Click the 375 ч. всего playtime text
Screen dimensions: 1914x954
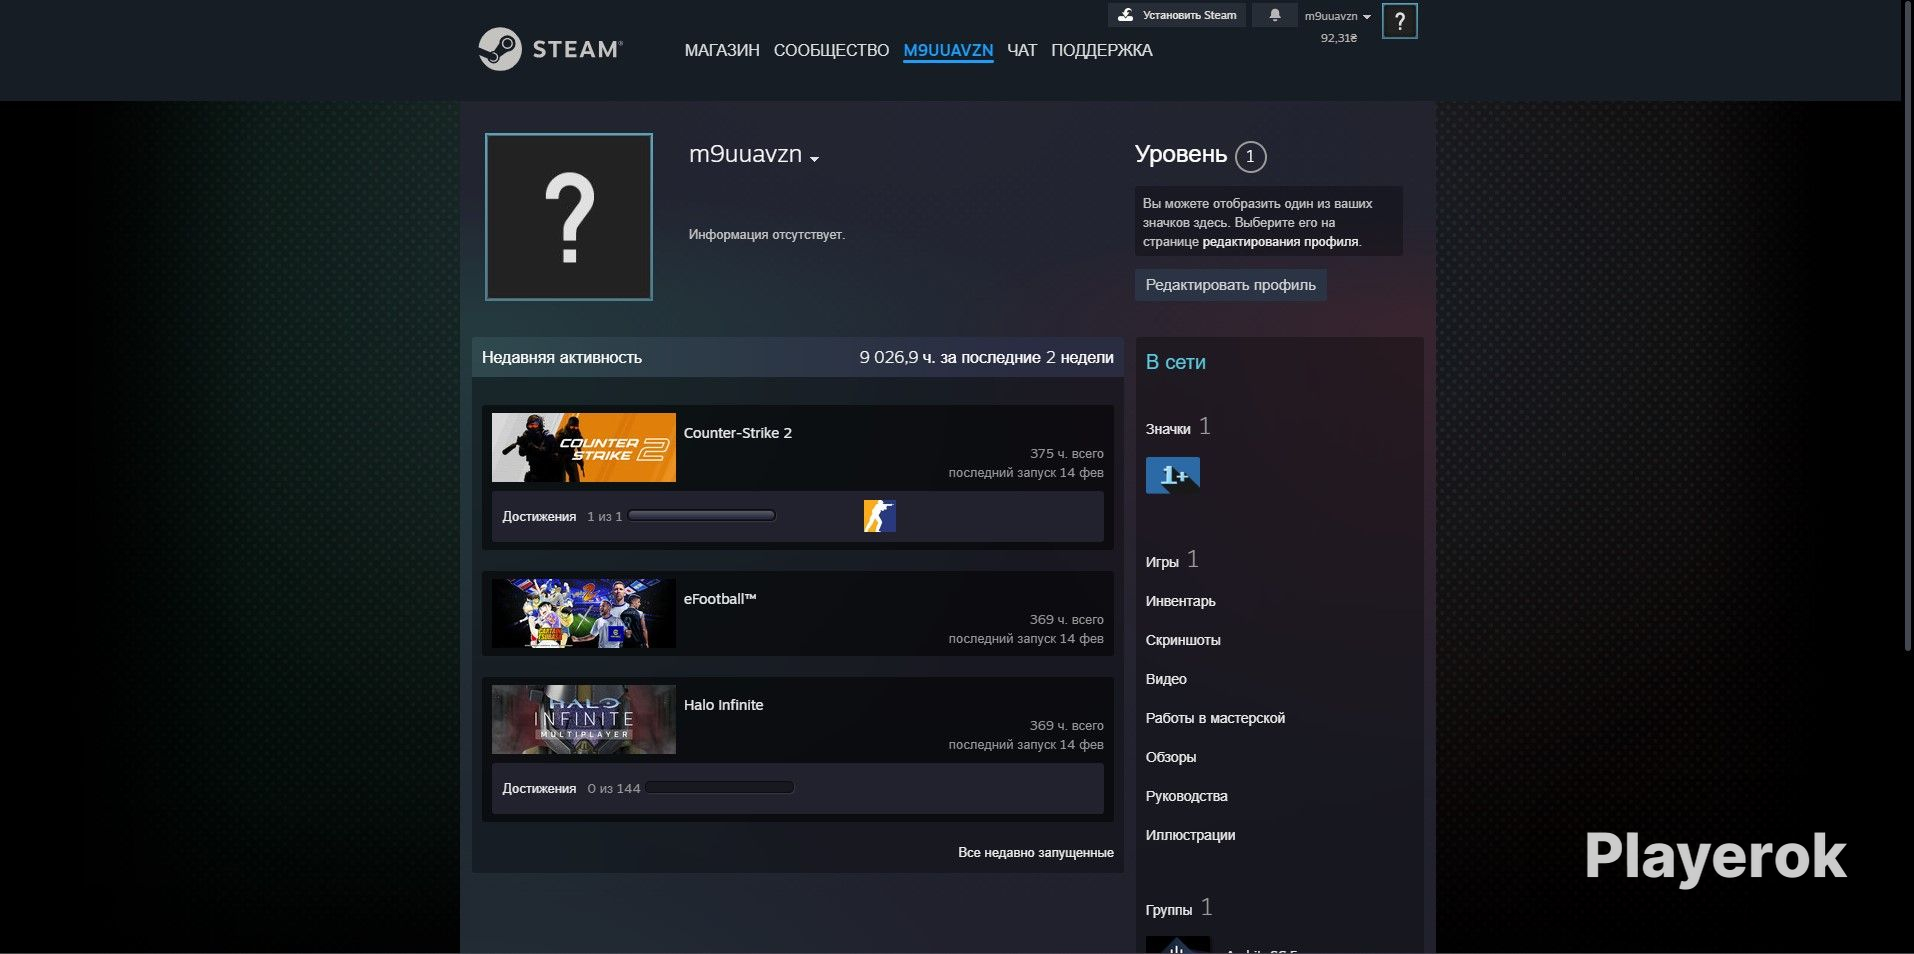click(x=1067, y=454)
